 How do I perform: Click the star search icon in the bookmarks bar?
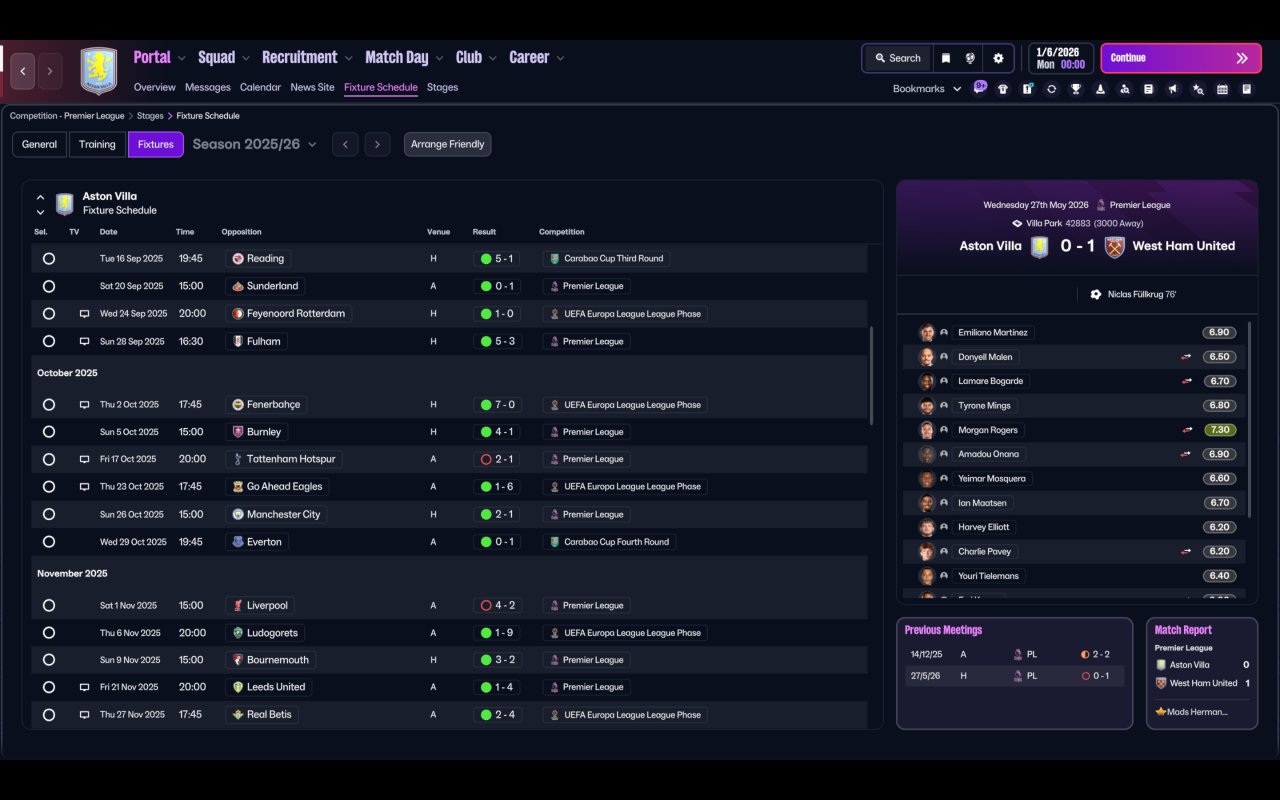(x=1198, y=89)
